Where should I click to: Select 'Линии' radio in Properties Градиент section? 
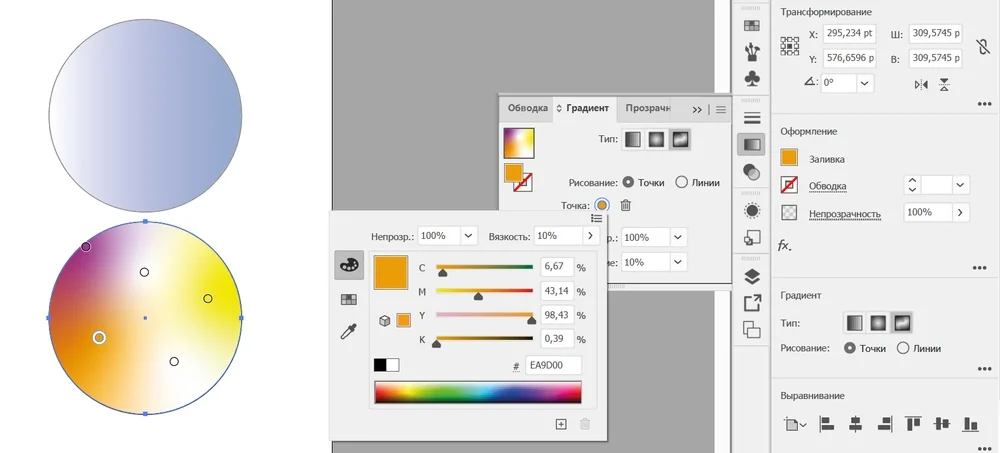click(903, 348)
